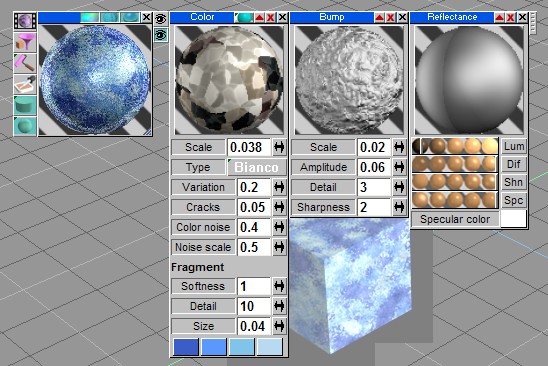Screen dimensions: 548x366
Task: Open the Bianco type selector
Action: pyautogui.click(x=257, y=167)
